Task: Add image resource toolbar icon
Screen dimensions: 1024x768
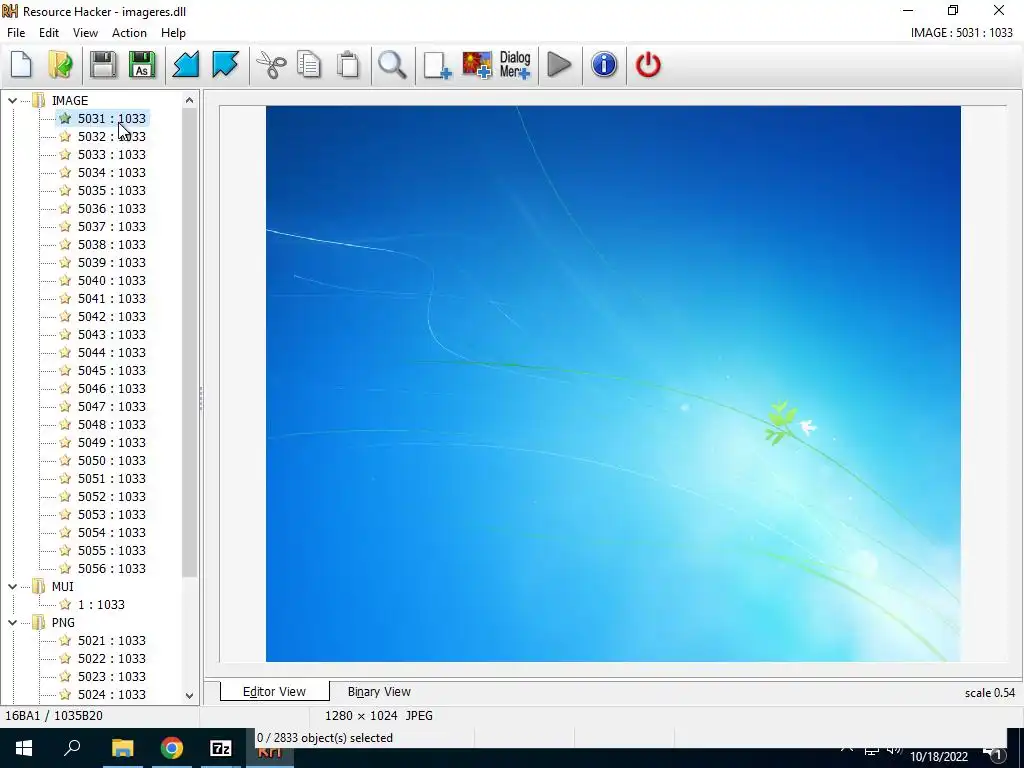Action: [x=477, y=65]
